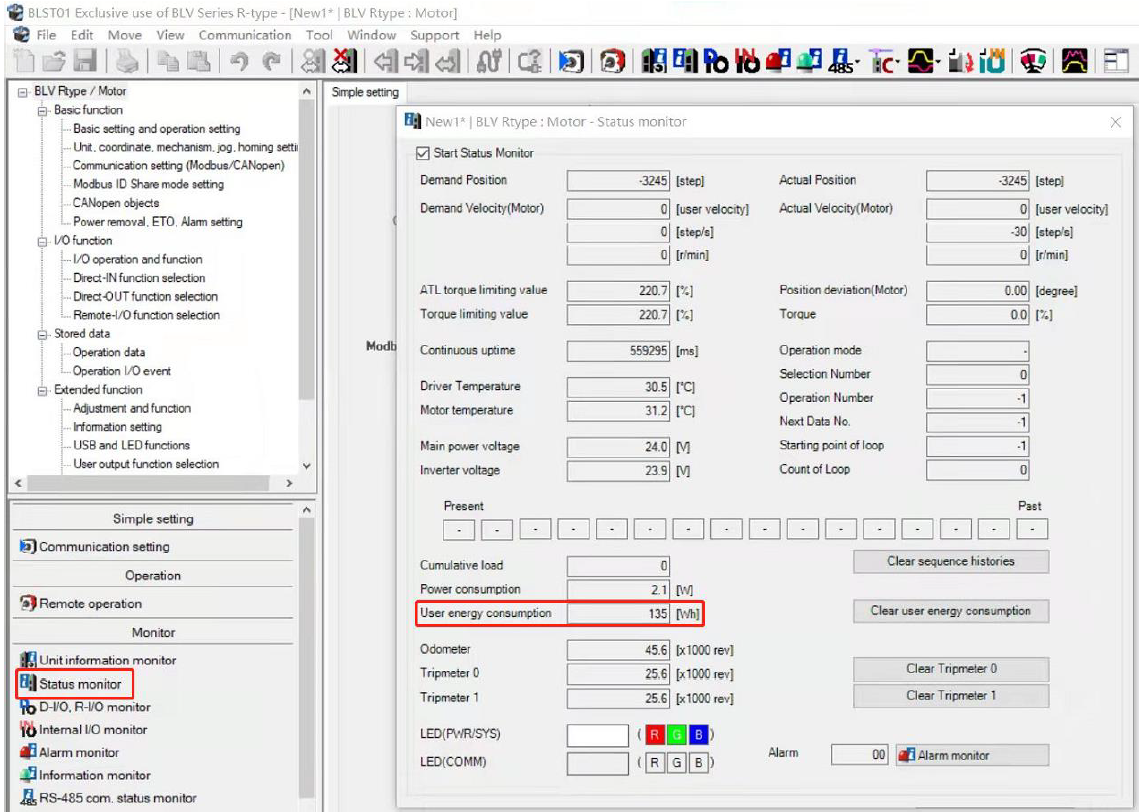This screenshot has width=1141, height=812.
Task: Select Operation data in the tree
Action: click(x=109, y=352)
